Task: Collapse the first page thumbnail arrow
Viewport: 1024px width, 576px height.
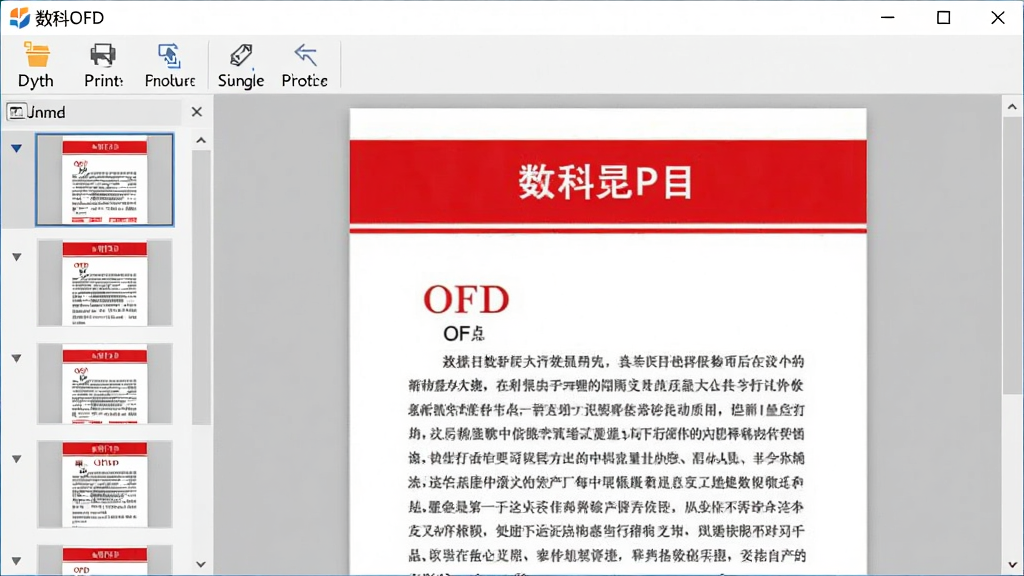Action: tap(16, 149)
